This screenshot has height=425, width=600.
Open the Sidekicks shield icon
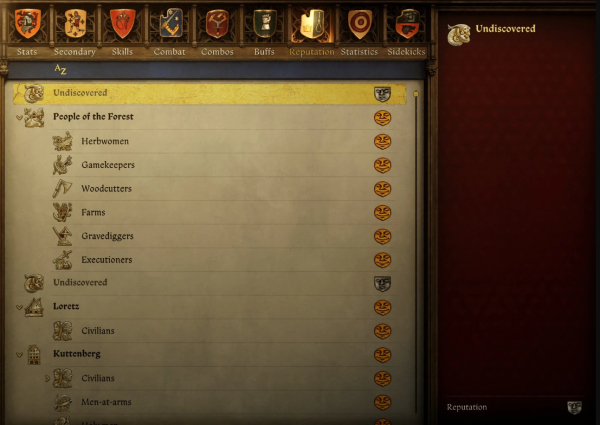click(x=407, y=23)
